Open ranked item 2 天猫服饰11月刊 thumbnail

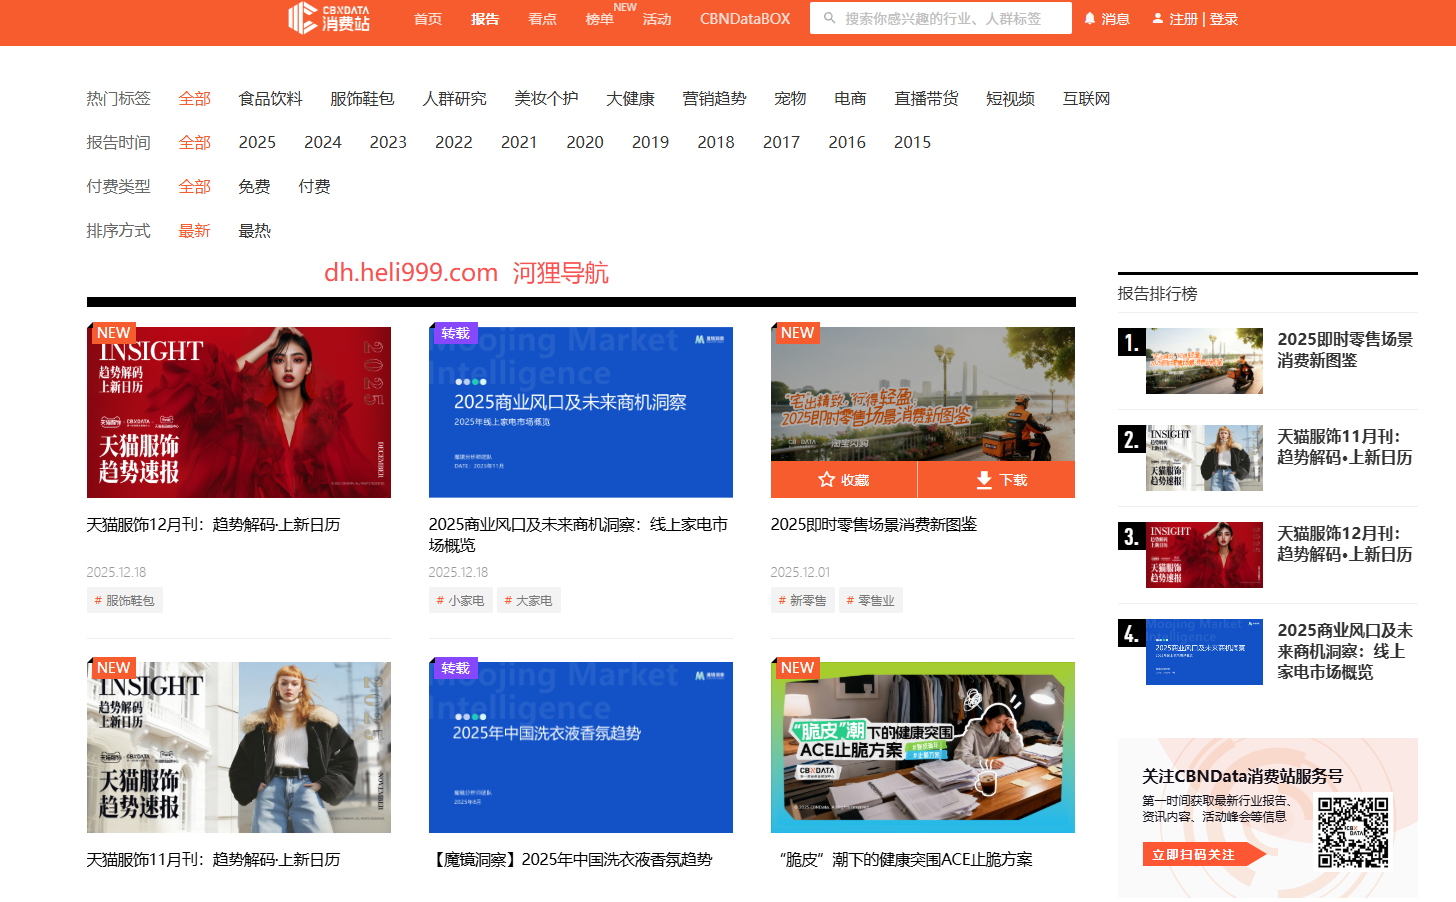[1205, 458]
